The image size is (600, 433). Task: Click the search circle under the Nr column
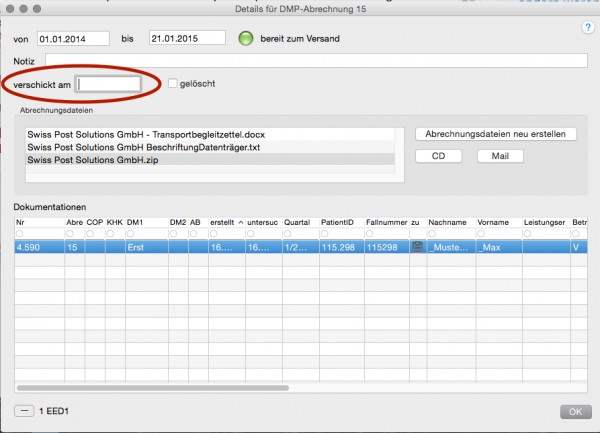click(20, 233)
